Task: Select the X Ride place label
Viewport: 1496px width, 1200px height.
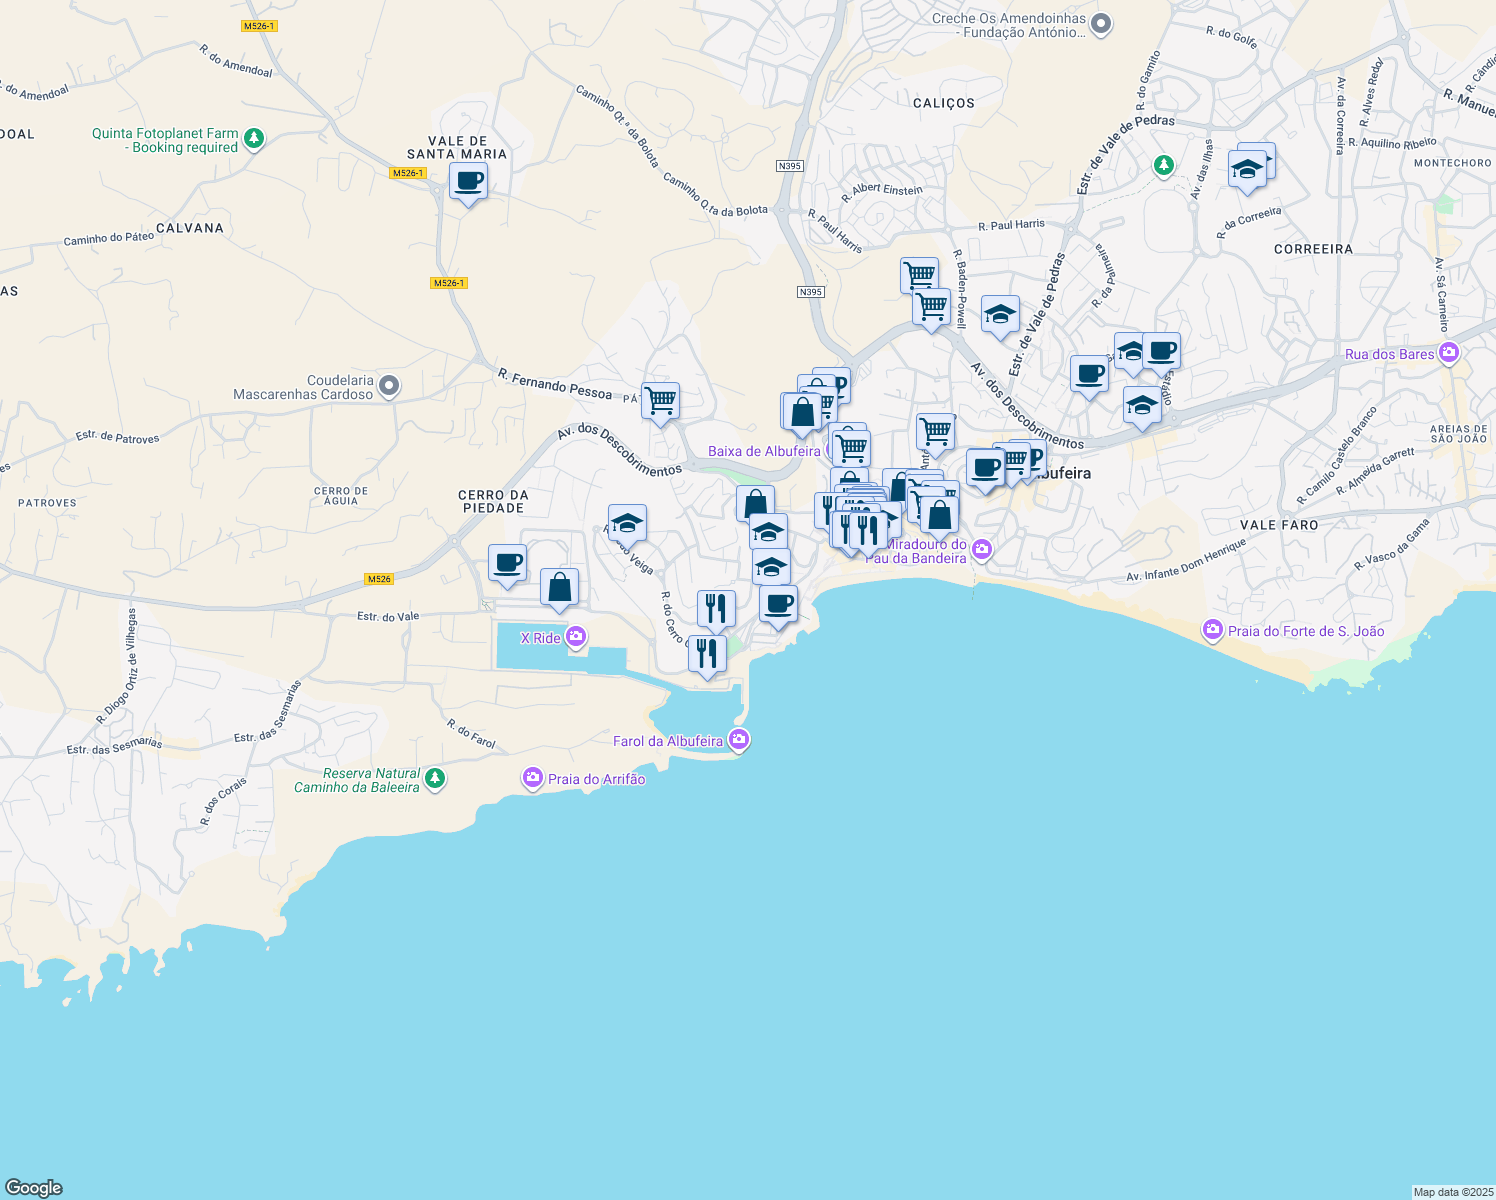Action: (x=540, y=637)
